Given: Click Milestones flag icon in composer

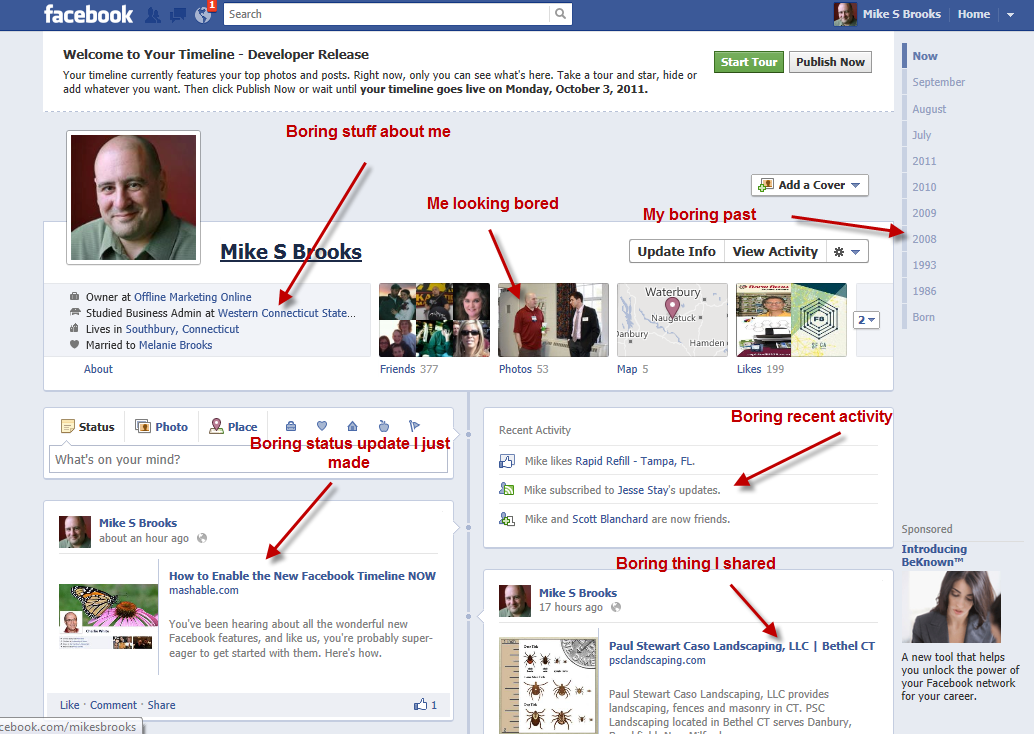Looking at the screenshot, I should (414, 426).
